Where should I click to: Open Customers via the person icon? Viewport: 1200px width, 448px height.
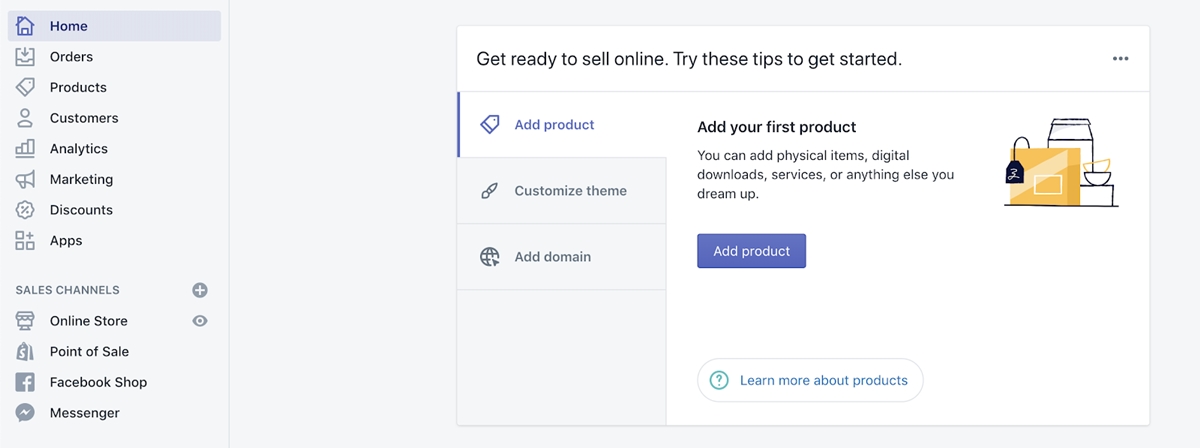pos(25,118)
